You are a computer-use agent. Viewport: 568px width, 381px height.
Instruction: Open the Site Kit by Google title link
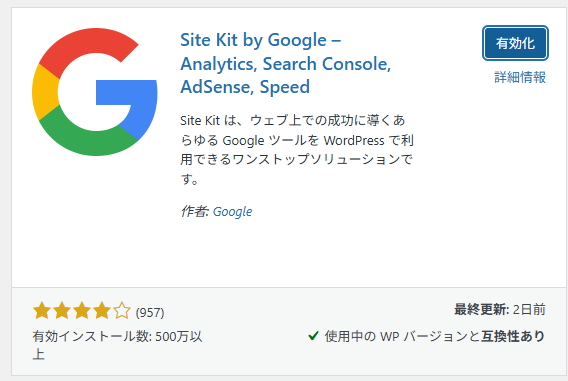point(286,63)
